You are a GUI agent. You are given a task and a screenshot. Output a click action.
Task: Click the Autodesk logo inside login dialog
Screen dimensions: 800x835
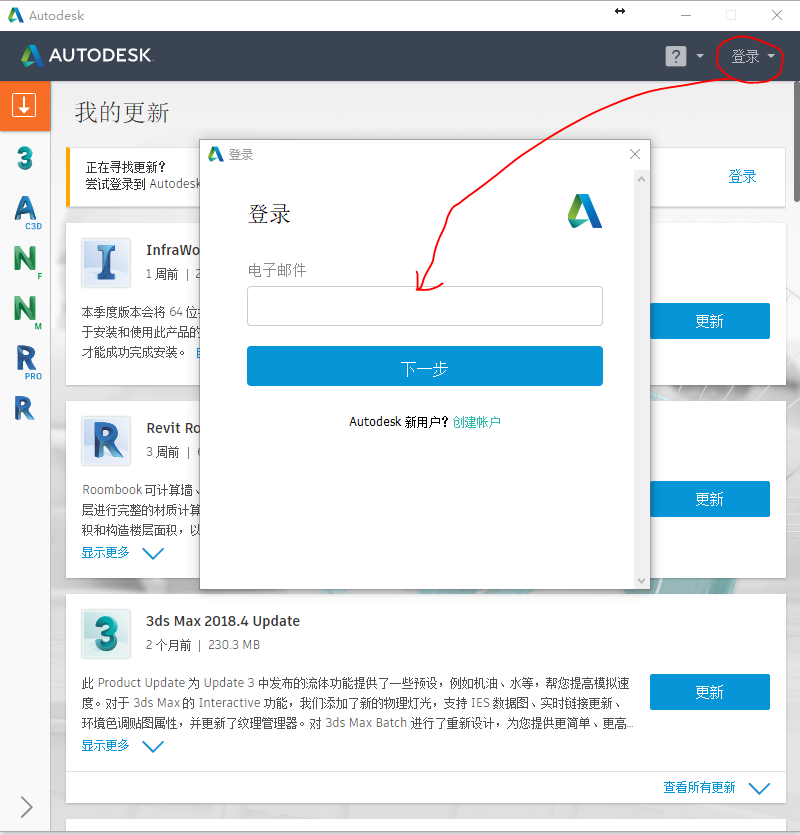[x=585, y=211]
